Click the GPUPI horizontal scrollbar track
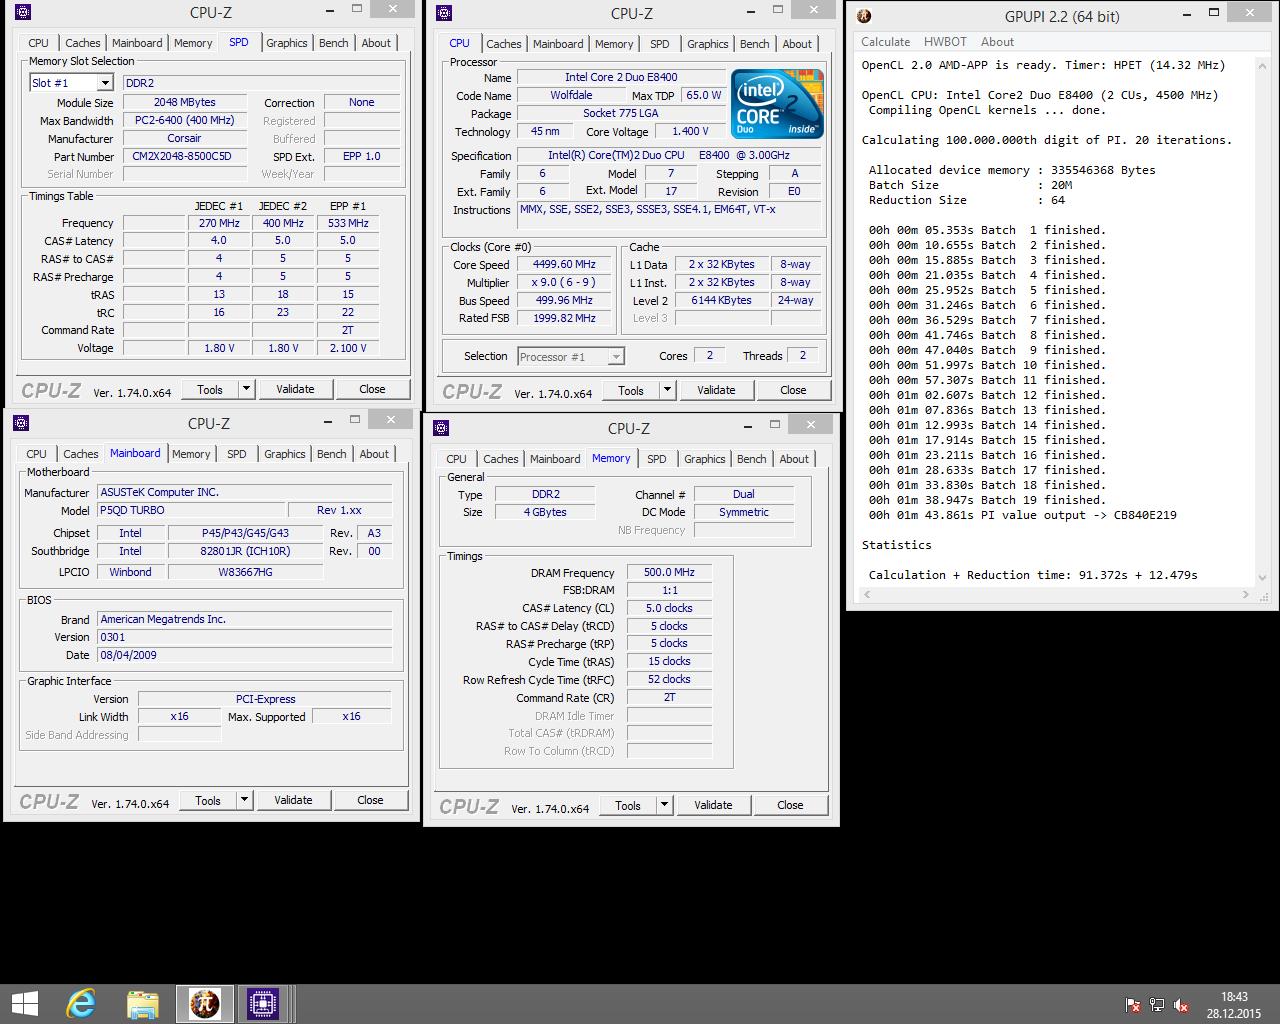This screenshot has height=1024, width=1280. tap(1056, 594)
